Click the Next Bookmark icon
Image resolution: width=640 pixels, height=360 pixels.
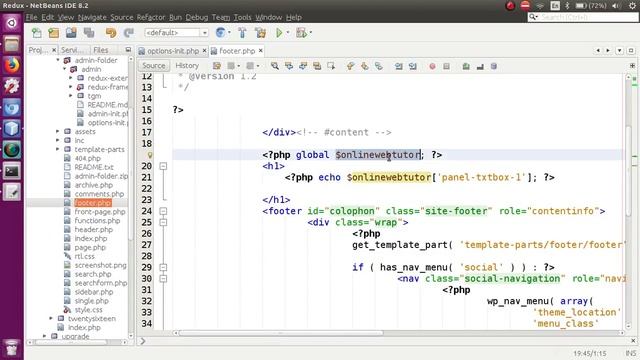[364, 66]
